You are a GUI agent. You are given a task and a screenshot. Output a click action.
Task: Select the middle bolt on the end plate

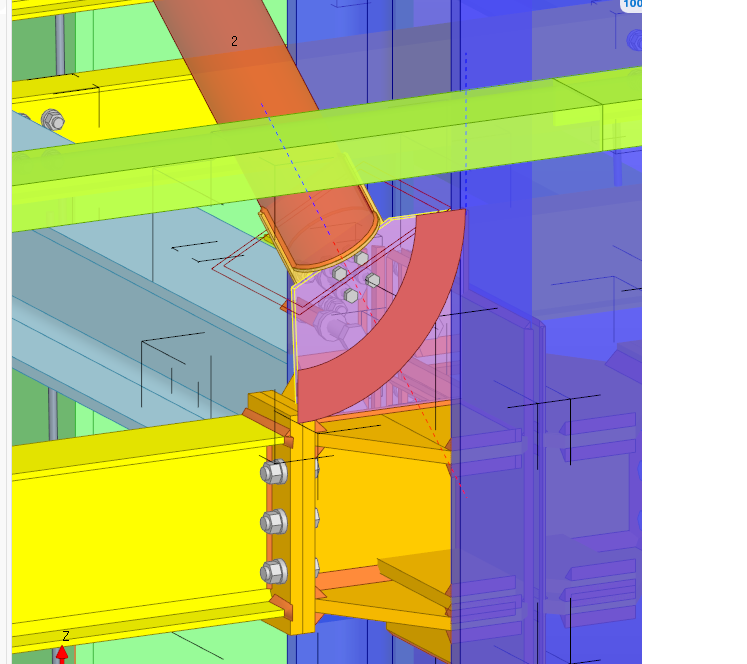(x=273, y=522)
